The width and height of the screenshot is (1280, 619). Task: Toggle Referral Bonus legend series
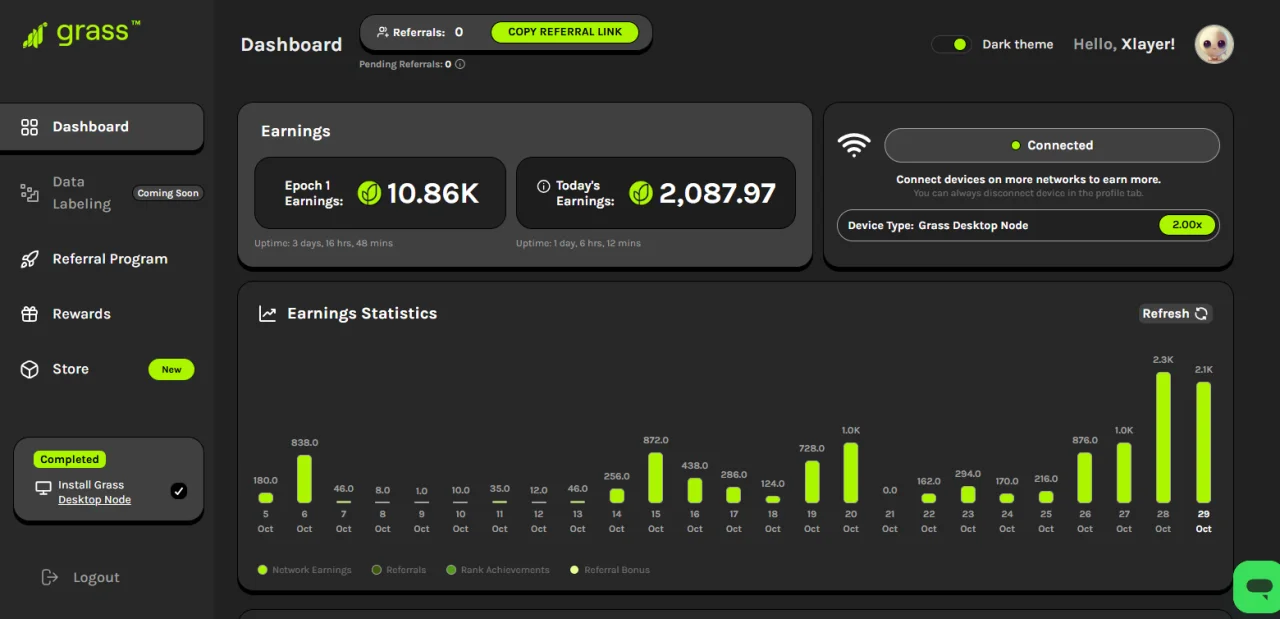point(610,570)
